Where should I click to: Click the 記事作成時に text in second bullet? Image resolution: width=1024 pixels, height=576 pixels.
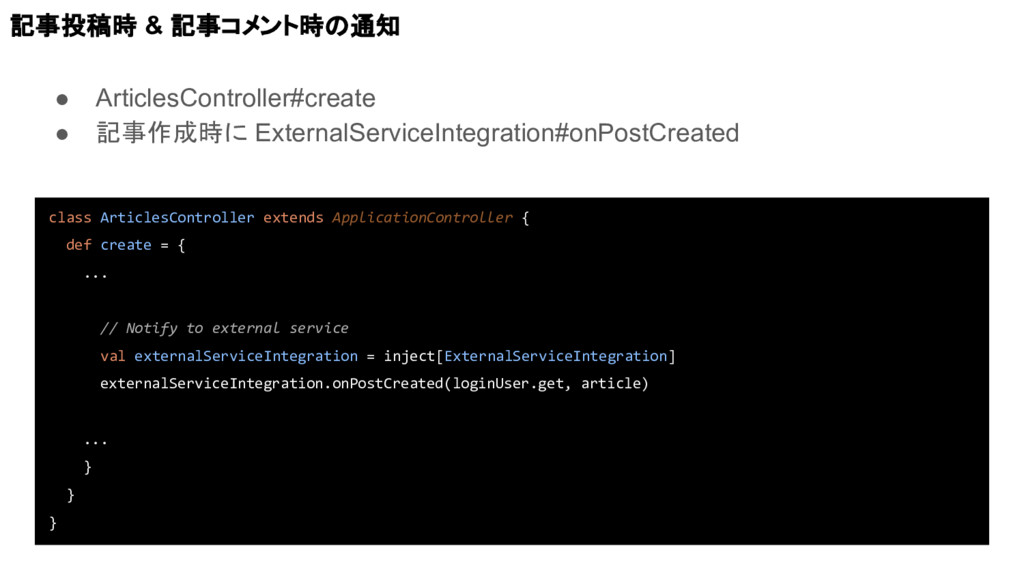(172, 133)
